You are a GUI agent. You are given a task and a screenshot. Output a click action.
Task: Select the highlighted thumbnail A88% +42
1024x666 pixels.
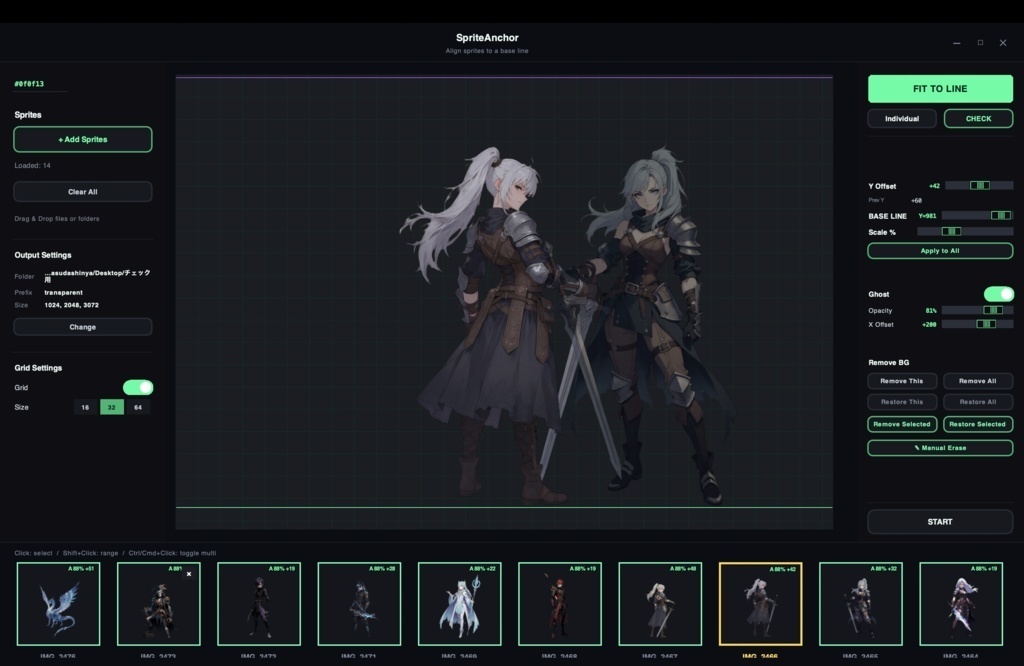(760, 604)
